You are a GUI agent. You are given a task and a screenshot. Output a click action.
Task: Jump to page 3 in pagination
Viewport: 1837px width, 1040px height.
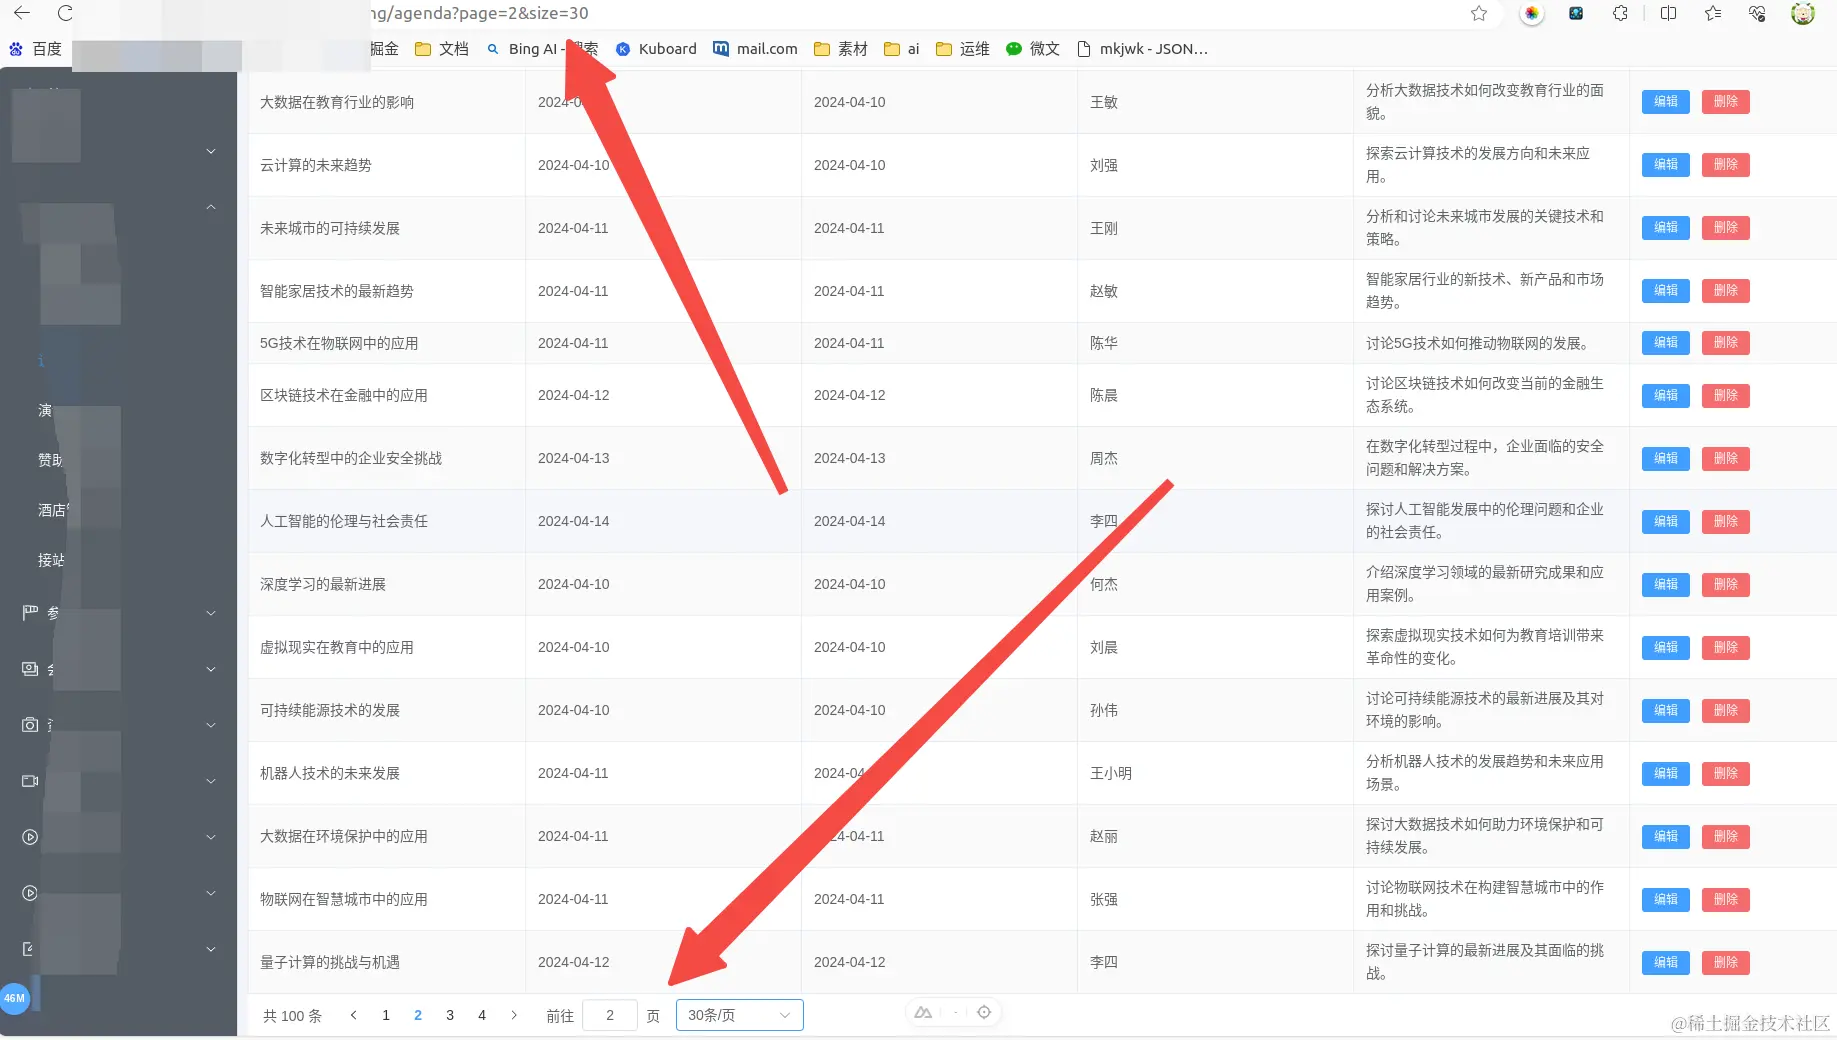pos(450,1015)
